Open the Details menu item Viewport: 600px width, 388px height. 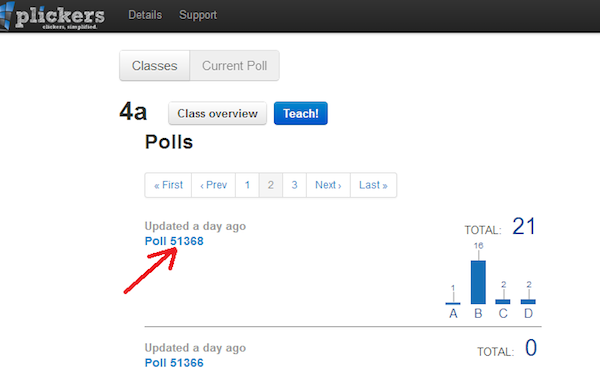[x=145, y=15]
